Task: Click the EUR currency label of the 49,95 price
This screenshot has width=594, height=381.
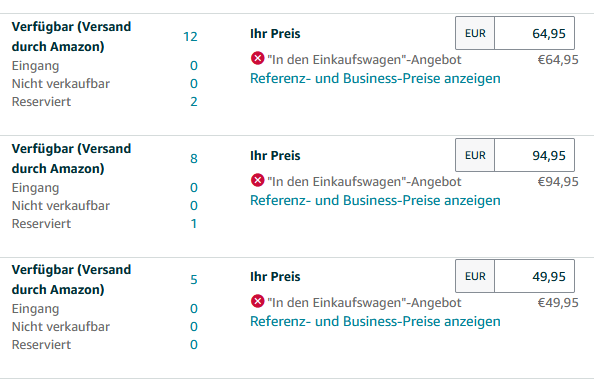Action: [475, 276]
